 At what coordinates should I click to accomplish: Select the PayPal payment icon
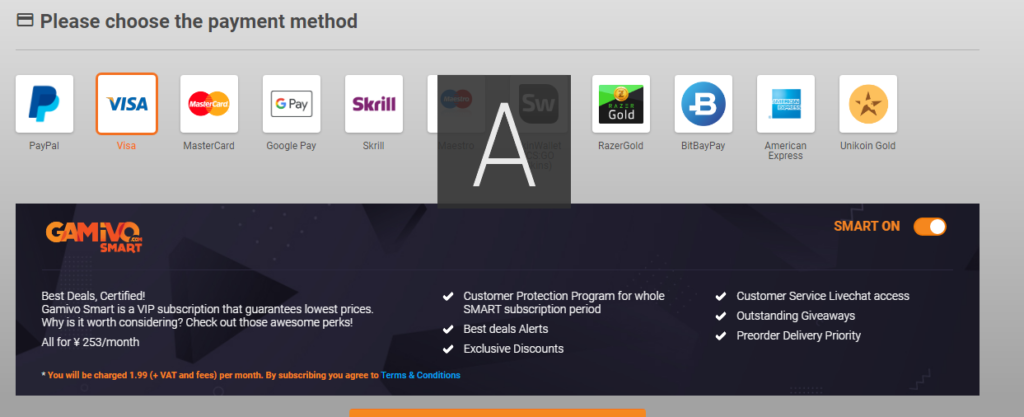(44, 104)
